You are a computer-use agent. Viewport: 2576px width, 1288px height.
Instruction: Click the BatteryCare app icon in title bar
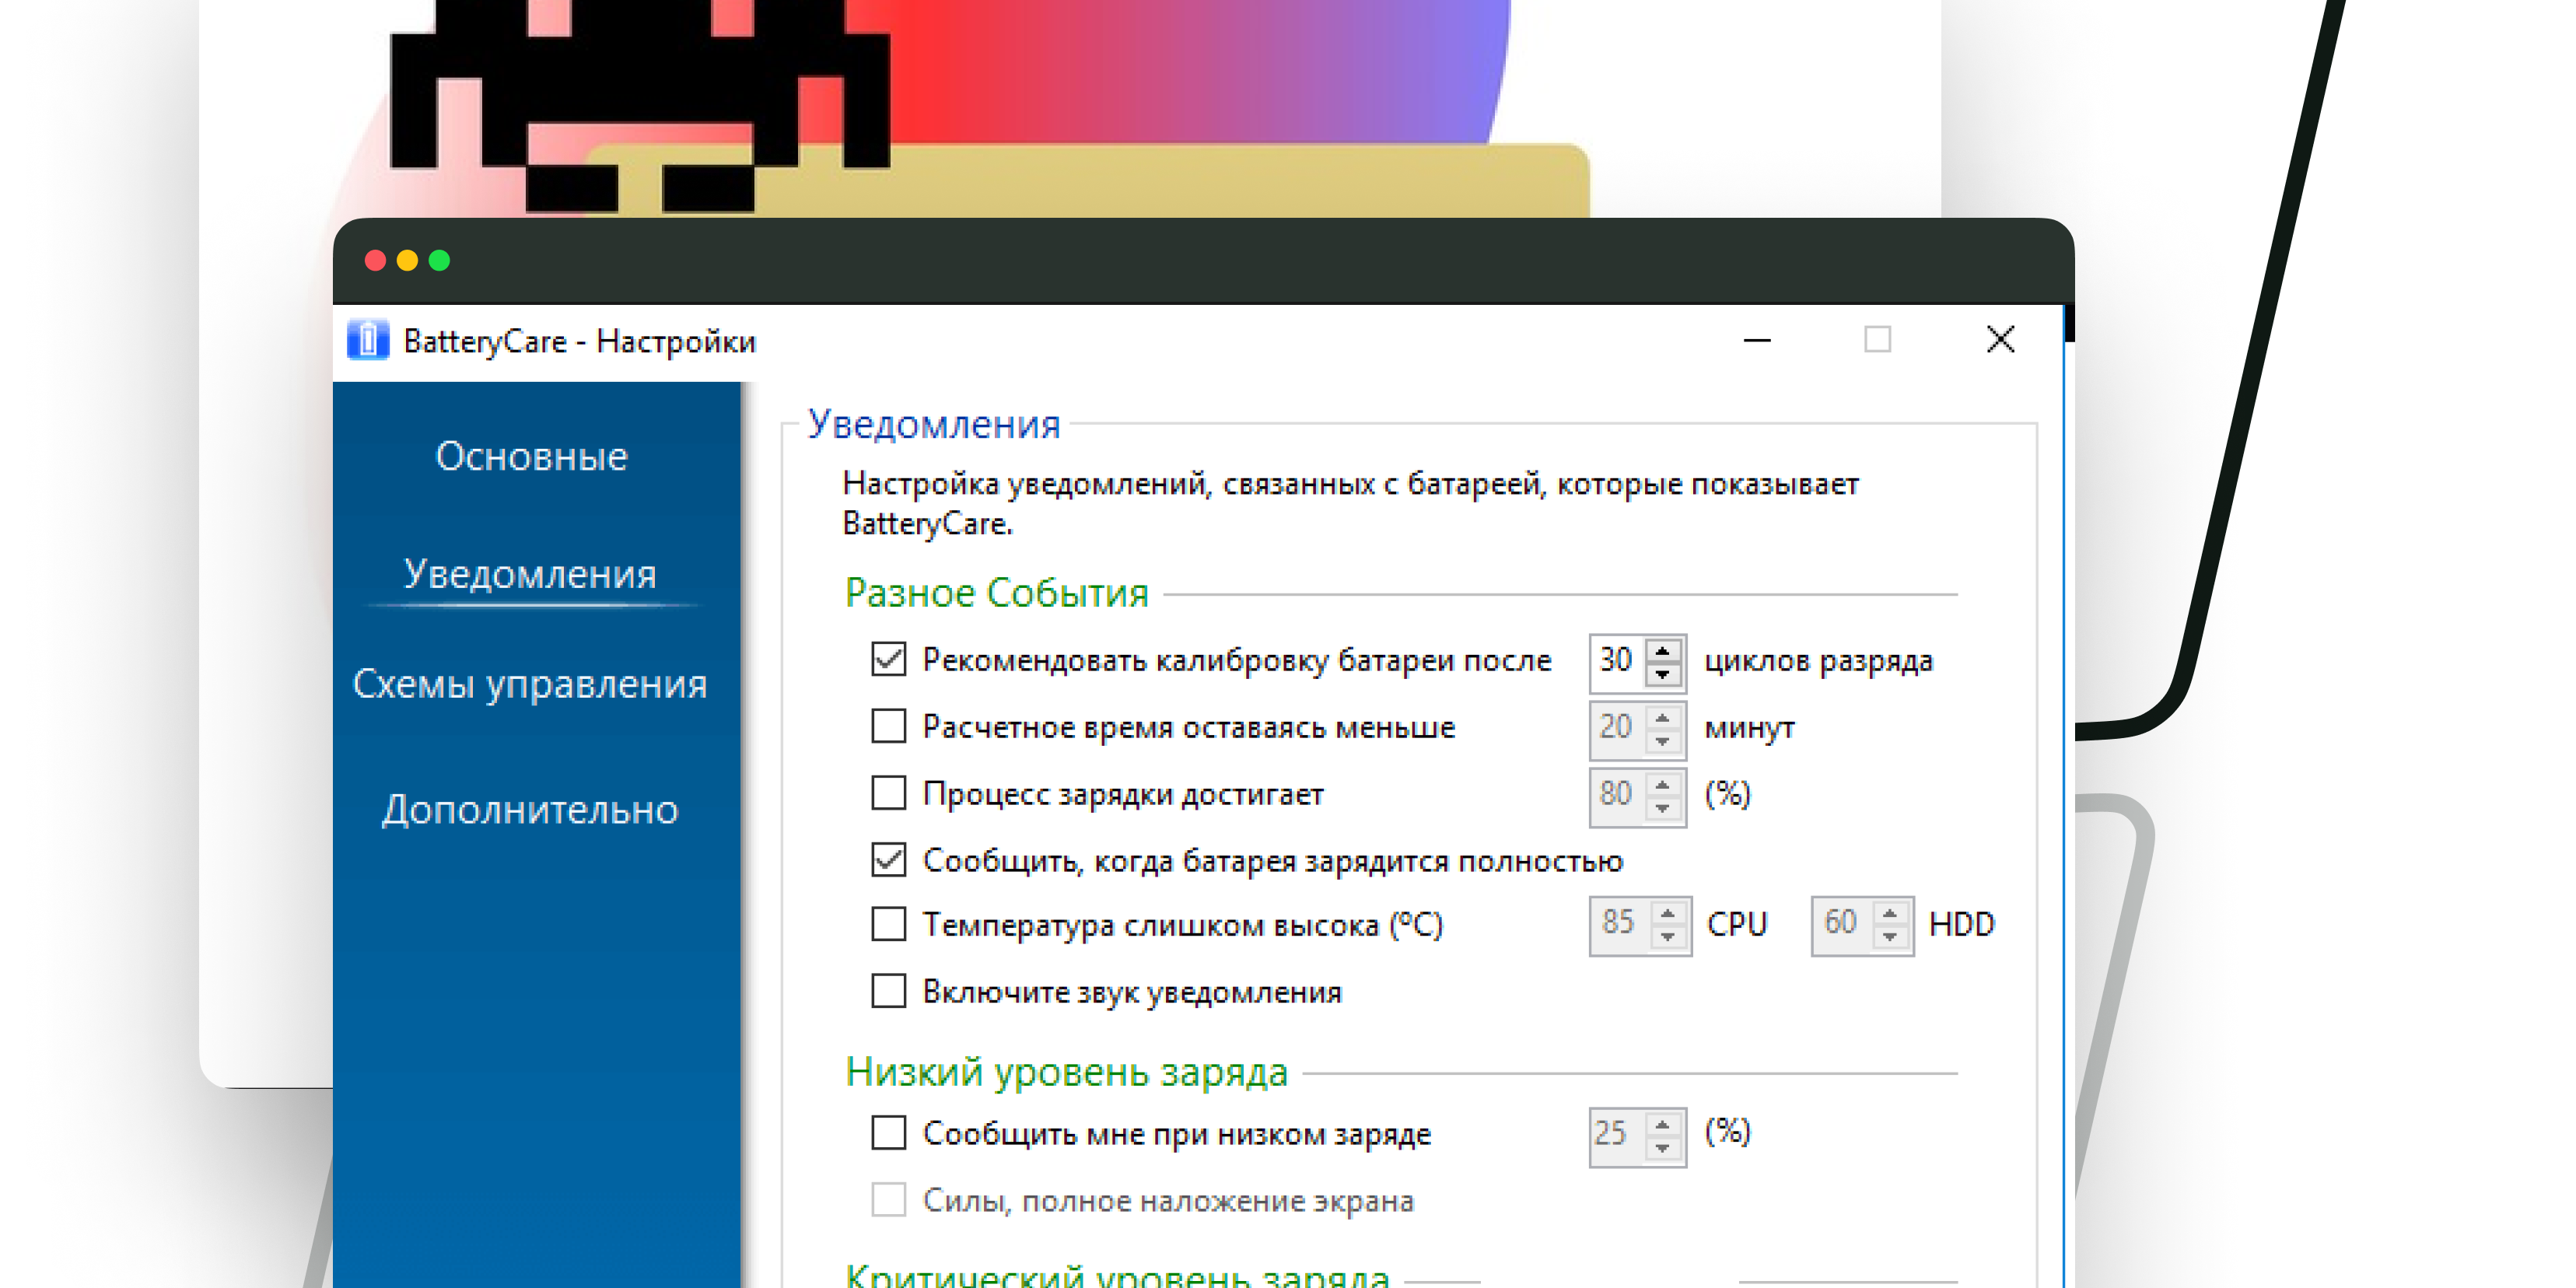tap(367, 340)
